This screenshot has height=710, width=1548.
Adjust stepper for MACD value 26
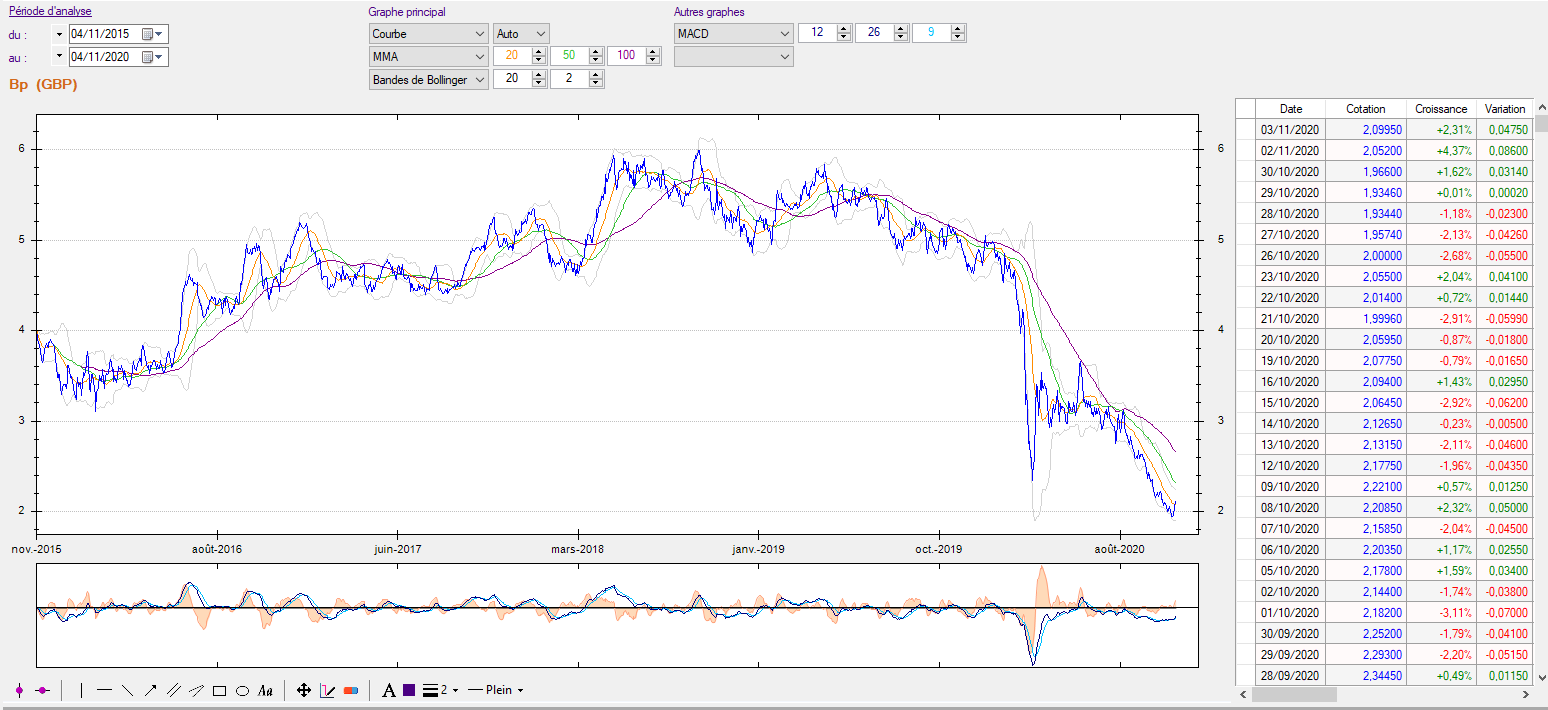[x=901, y=33]
